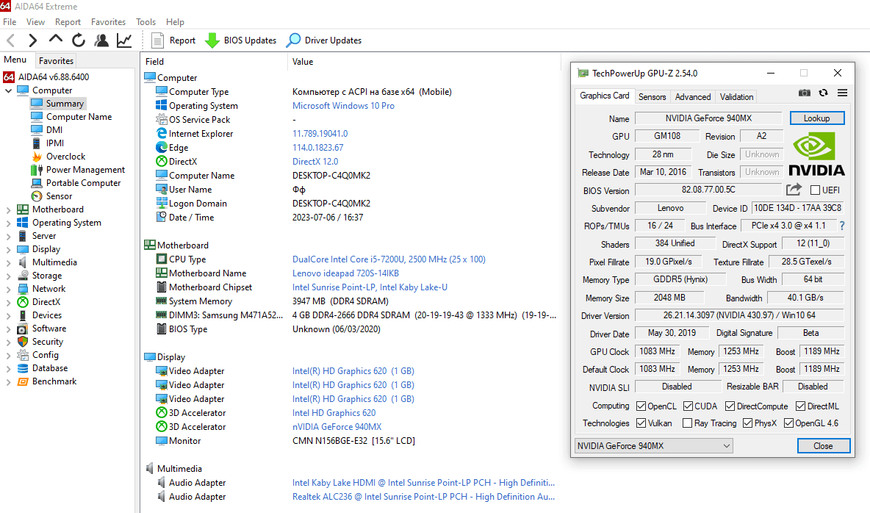Click the BIOS Version field in GPU-Z
The image size is (870, 513).
coord(709,190)
